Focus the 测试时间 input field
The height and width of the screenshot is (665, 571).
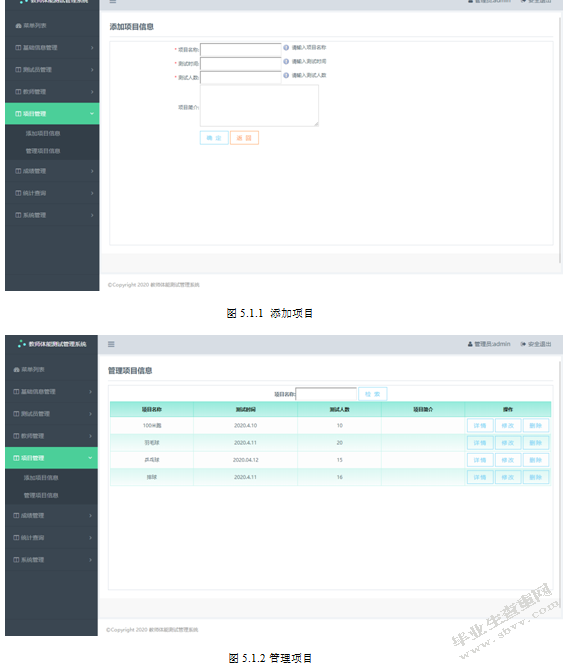tap(241, 64)
